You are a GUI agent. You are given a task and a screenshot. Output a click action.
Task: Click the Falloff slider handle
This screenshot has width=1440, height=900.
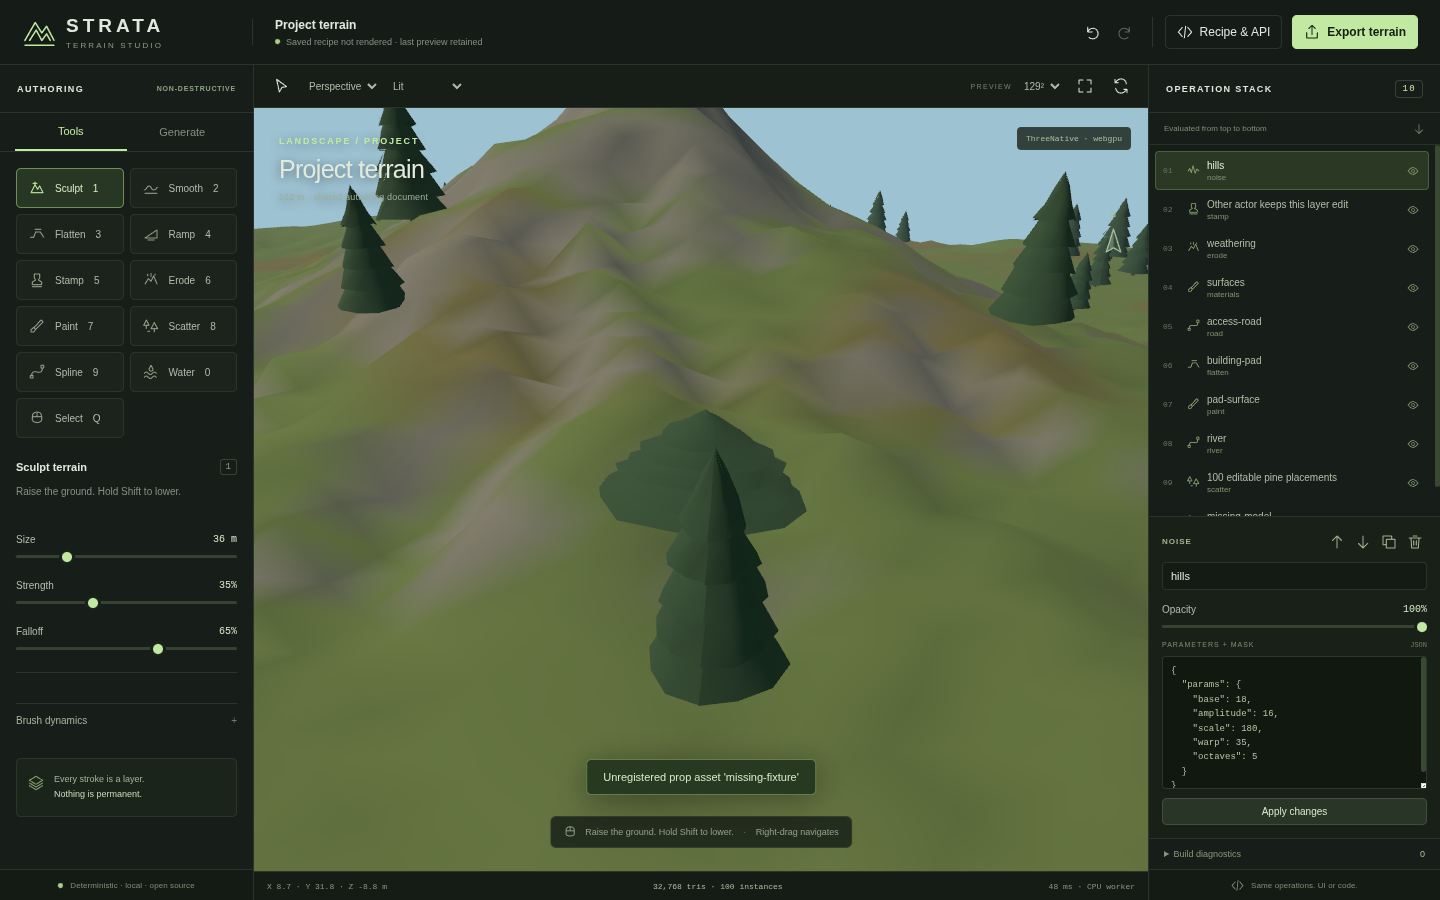click(x=158, y=649)
